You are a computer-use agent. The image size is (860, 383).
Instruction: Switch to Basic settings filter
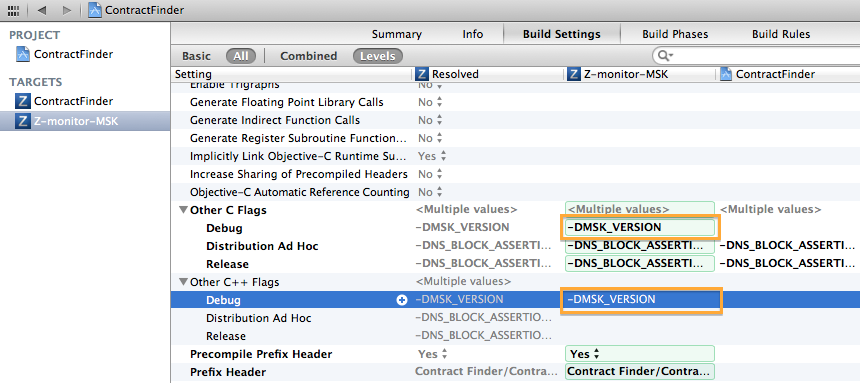pyautogui.click(x=196, y=56)
